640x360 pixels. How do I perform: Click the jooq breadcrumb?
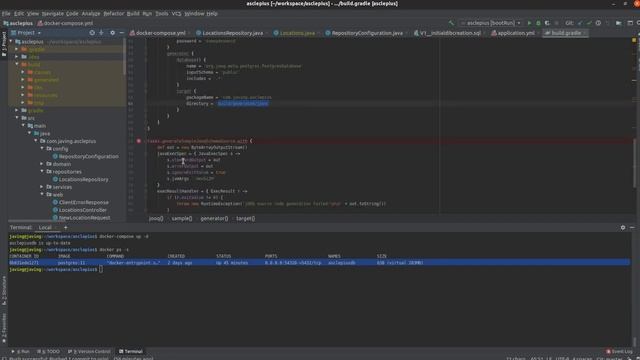(x=156, y=218)
